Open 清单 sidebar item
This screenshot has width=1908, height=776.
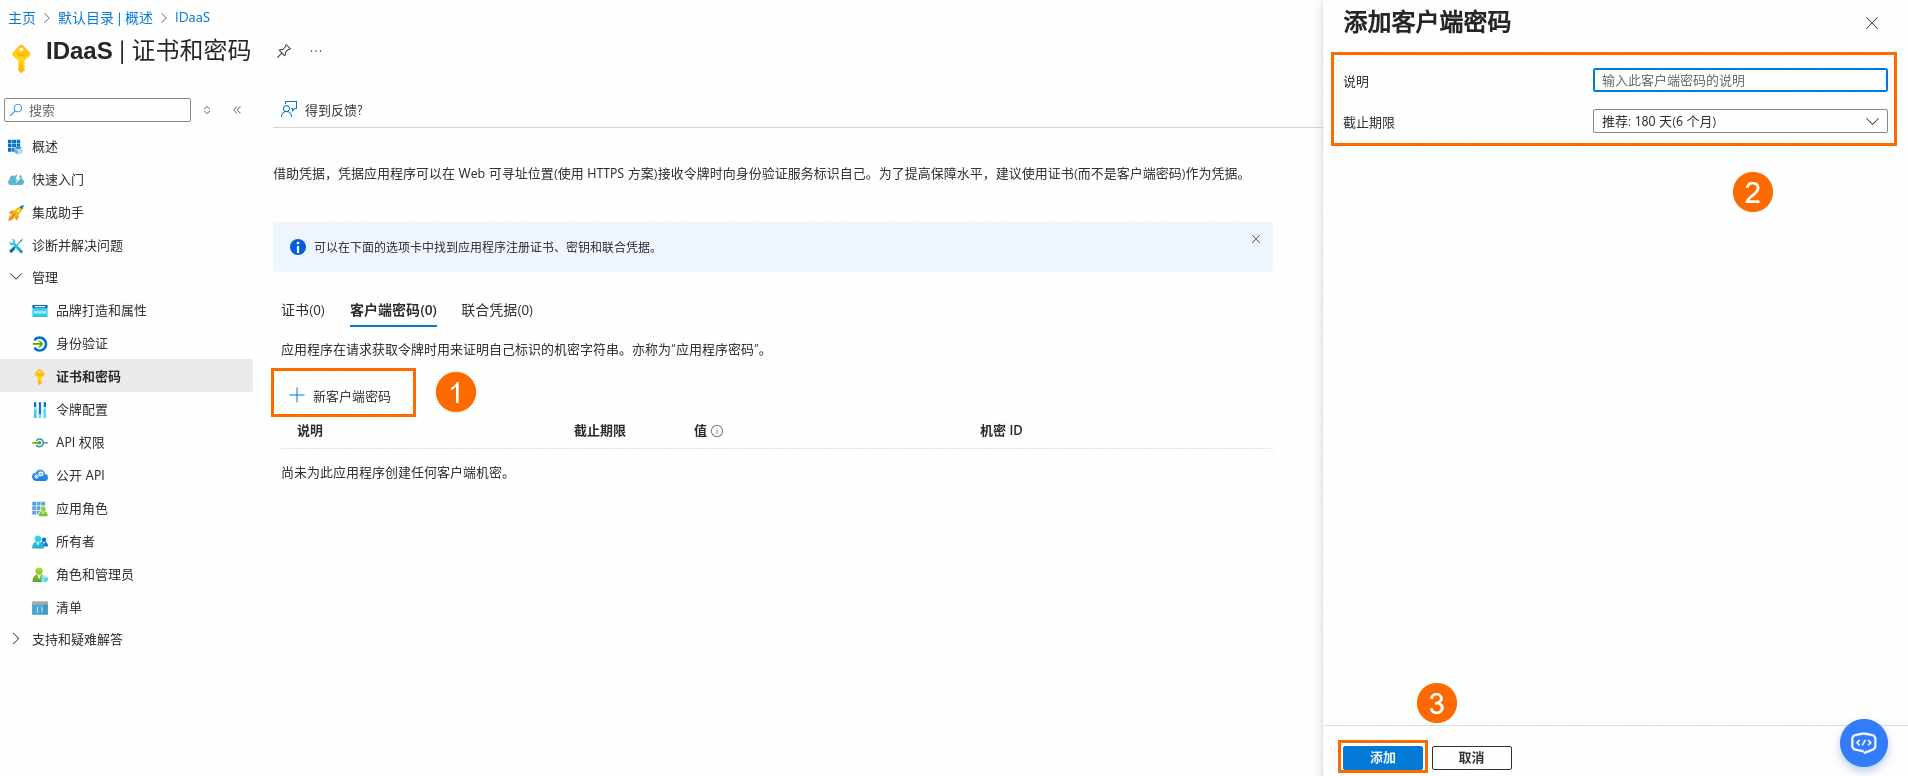[x=69, y=608]
